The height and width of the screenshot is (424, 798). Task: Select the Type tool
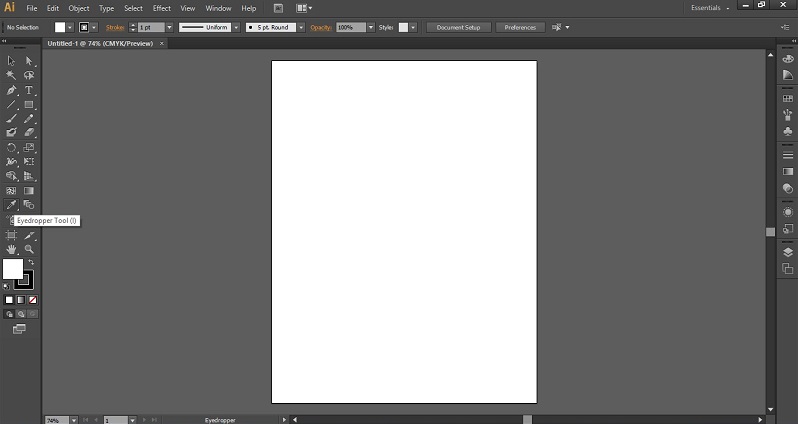point(29,90)
